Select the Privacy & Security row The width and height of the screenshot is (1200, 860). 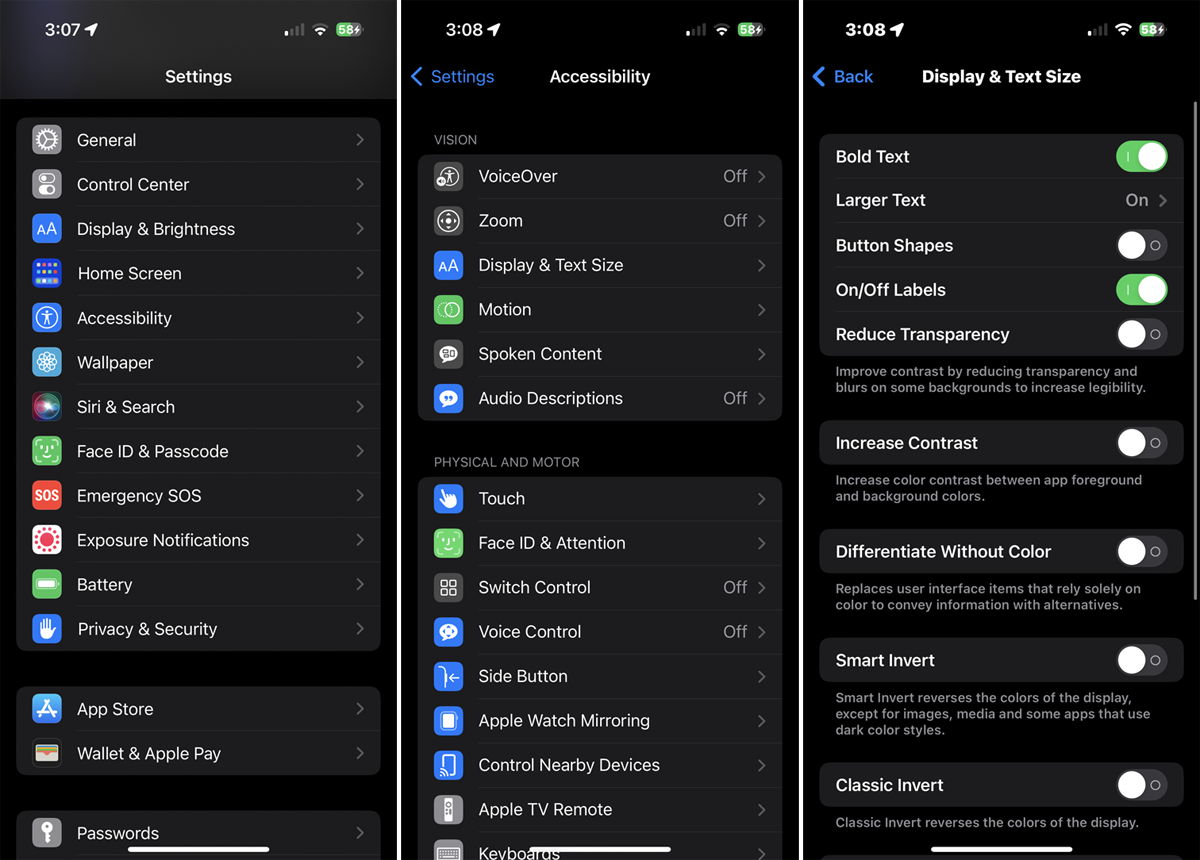coord(198,629)
